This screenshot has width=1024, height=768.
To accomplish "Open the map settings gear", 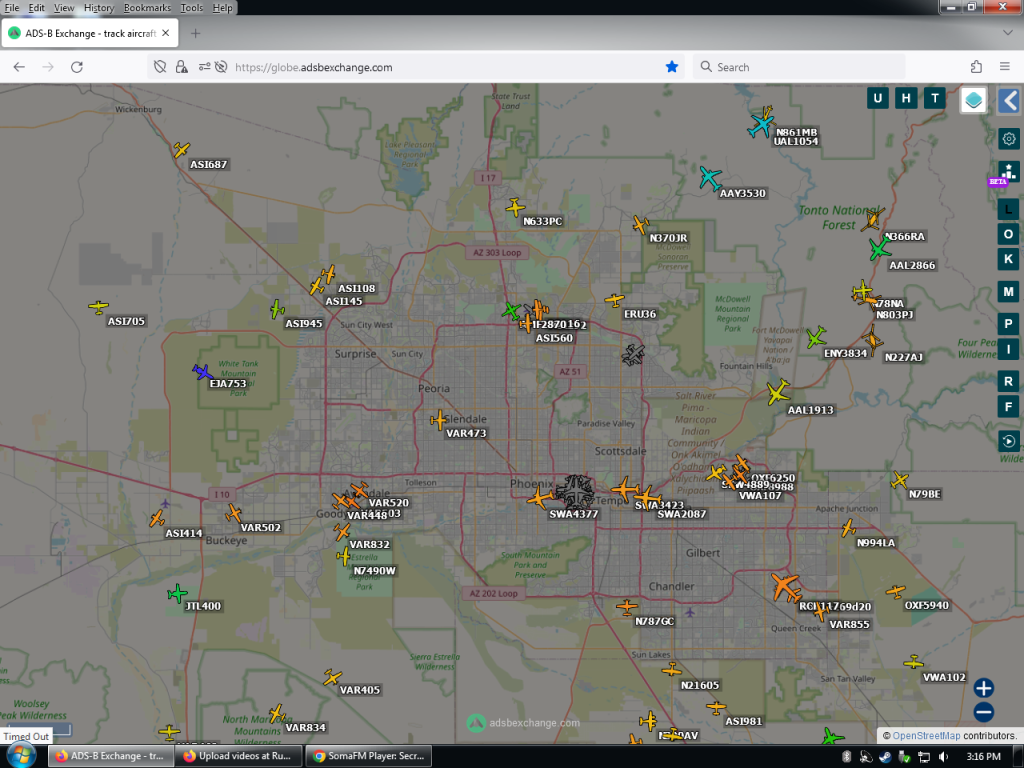I will [x=1009, y=139].
